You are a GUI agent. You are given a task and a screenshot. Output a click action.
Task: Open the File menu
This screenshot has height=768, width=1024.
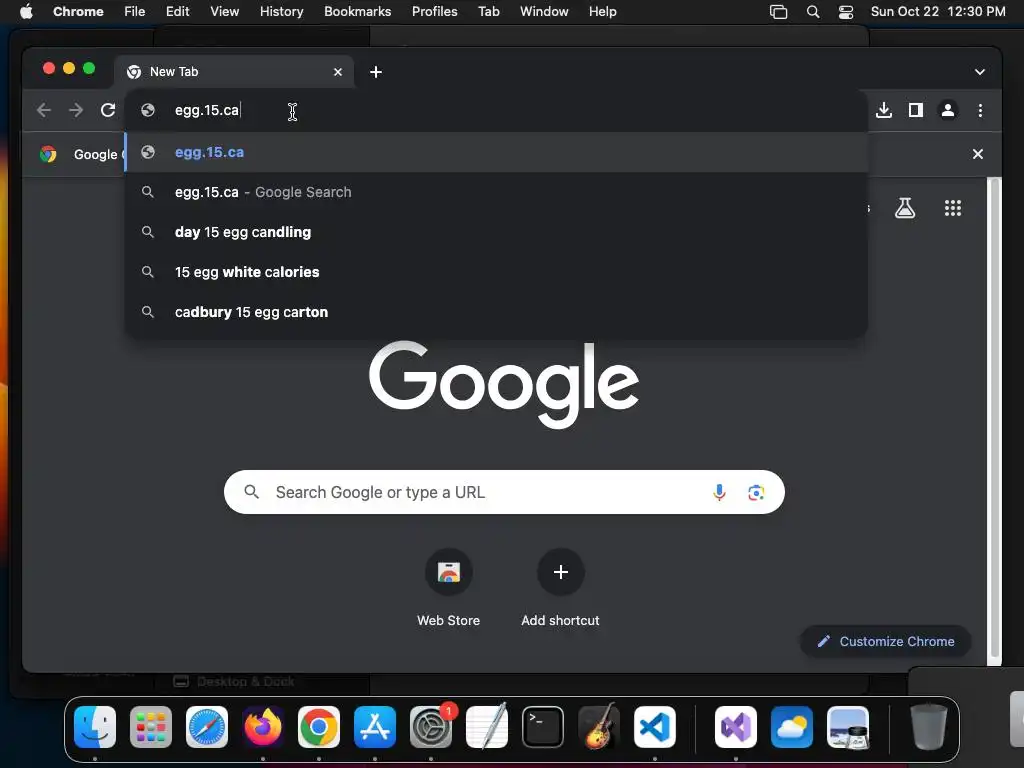point(135,12)
